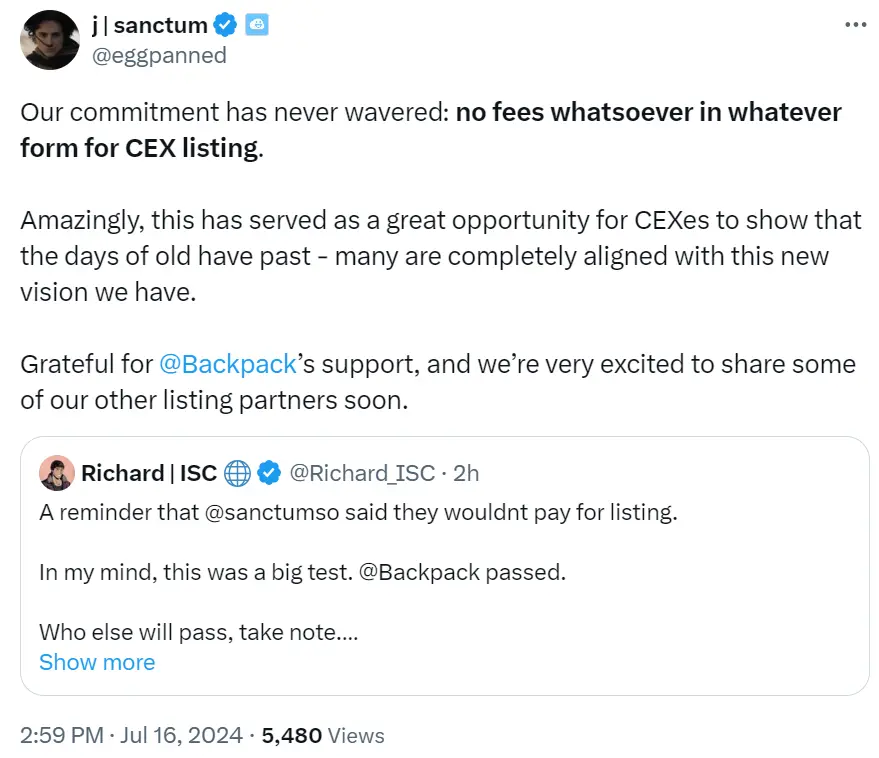This screenshot has width=879, height=758.
Task: Click the @Backpack link in the main tweet
Action: pyautogui.click(x=226, y=364)
